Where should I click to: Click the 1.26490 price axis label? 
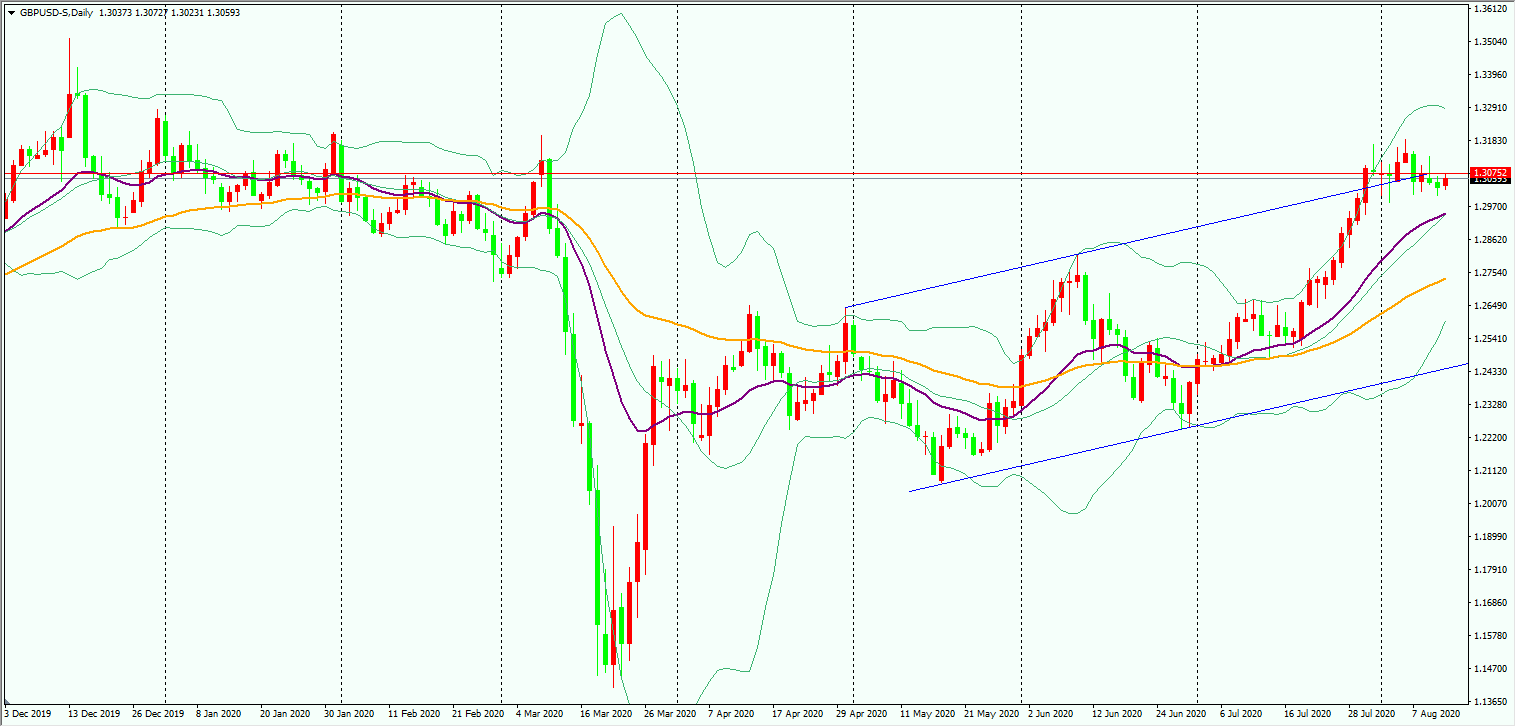[x=1490, y=306]
